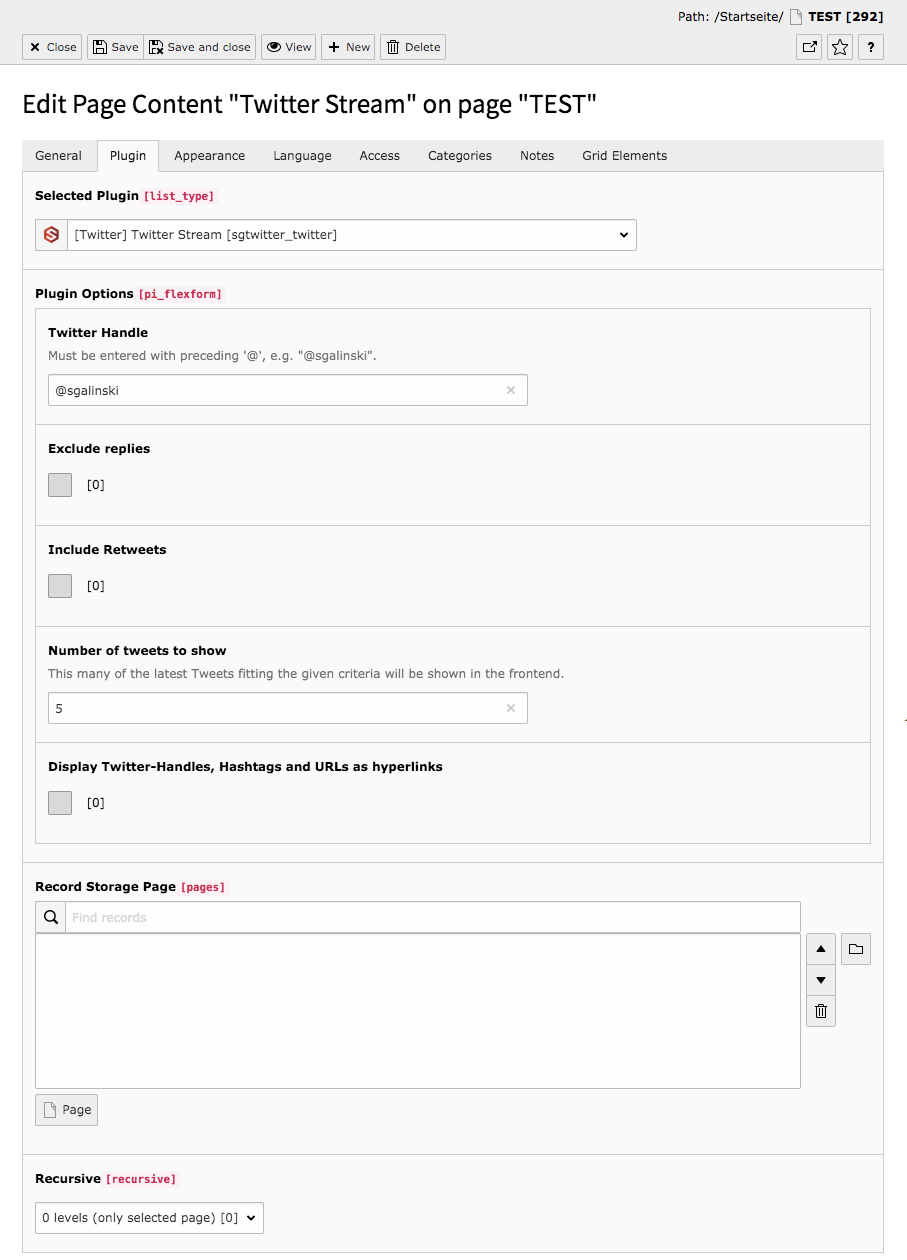Move selected record down arrow
Viewport: 907px width, 1260px height.
(821, 980)
